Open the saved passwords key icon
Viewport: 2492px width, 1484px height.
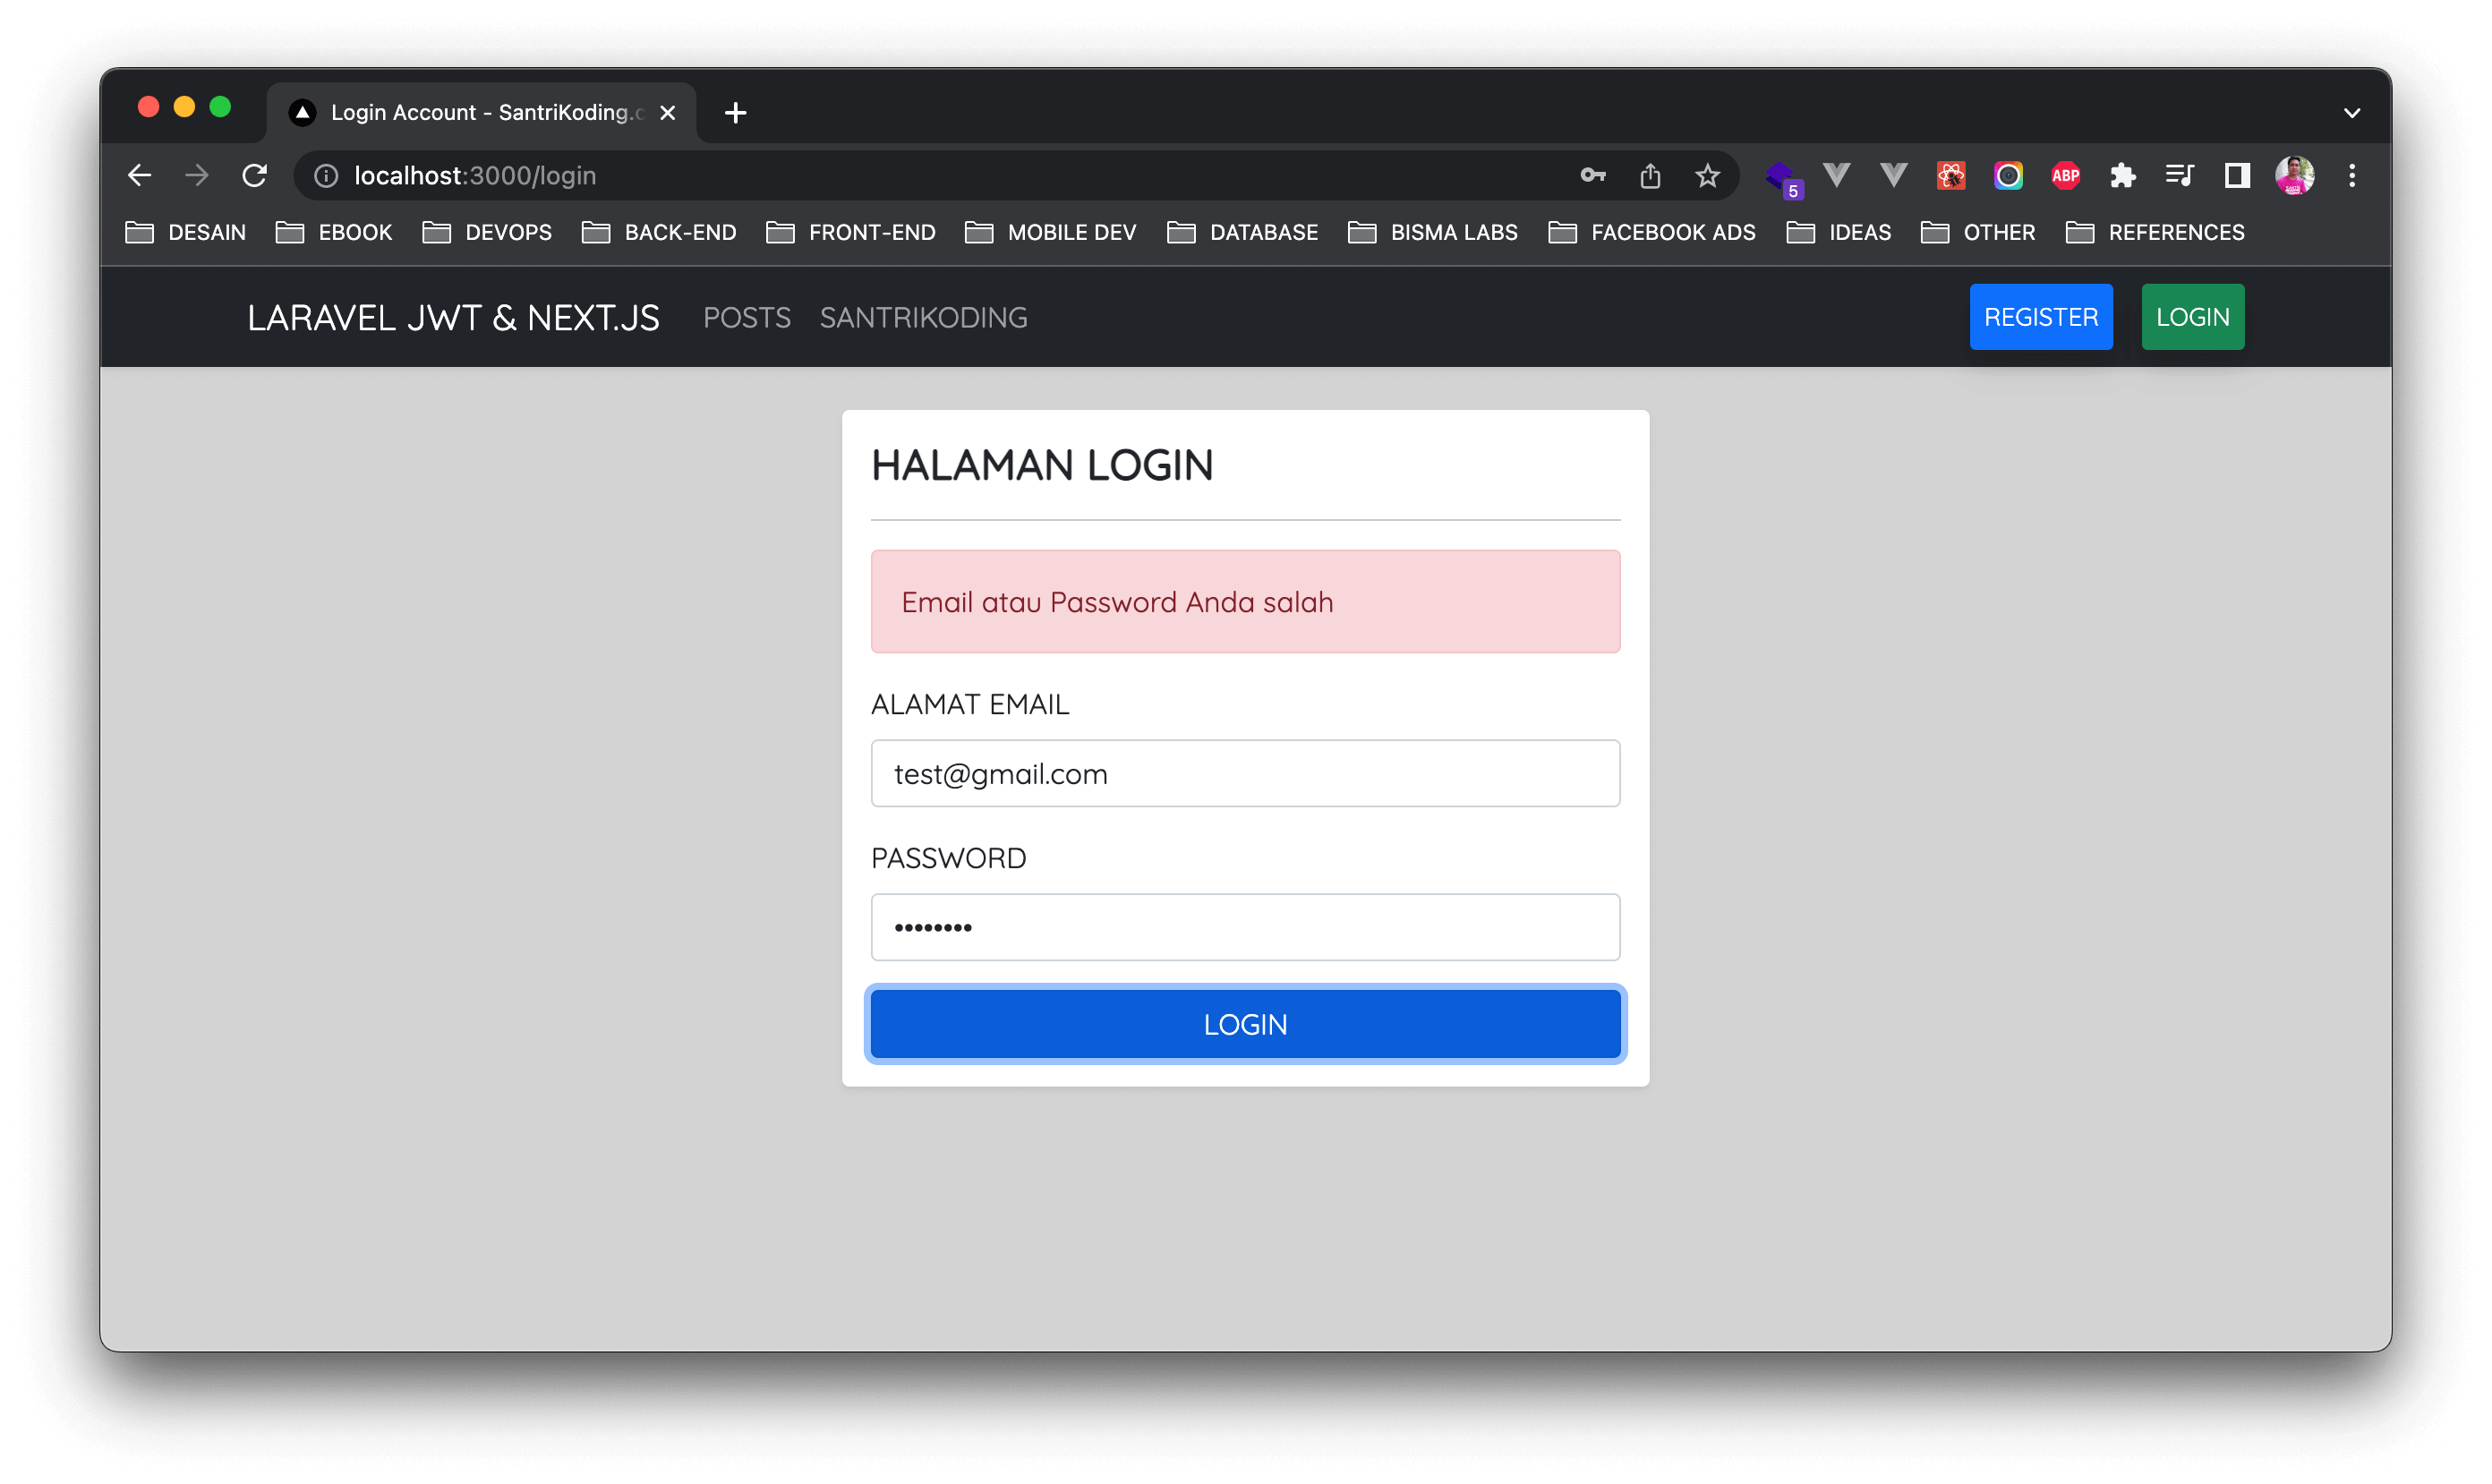[1593, 176]
